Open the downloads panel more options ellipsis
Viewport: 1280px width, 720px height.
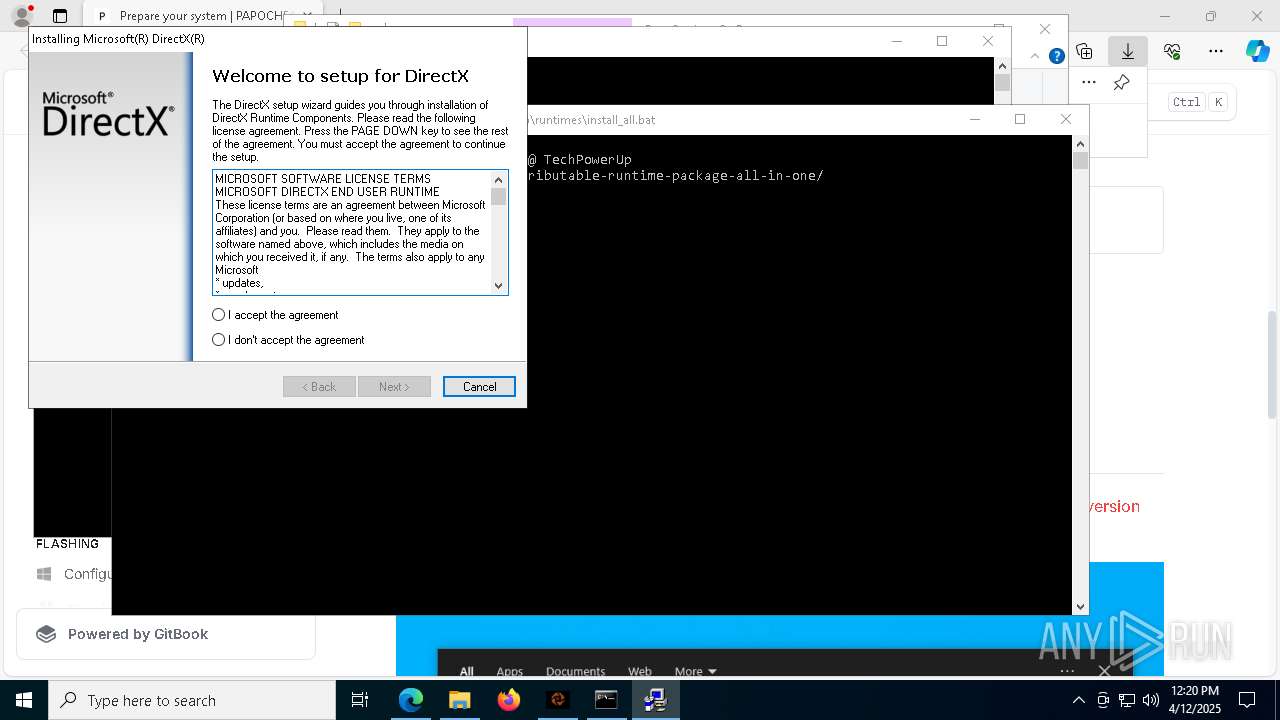click(1089, 82)
